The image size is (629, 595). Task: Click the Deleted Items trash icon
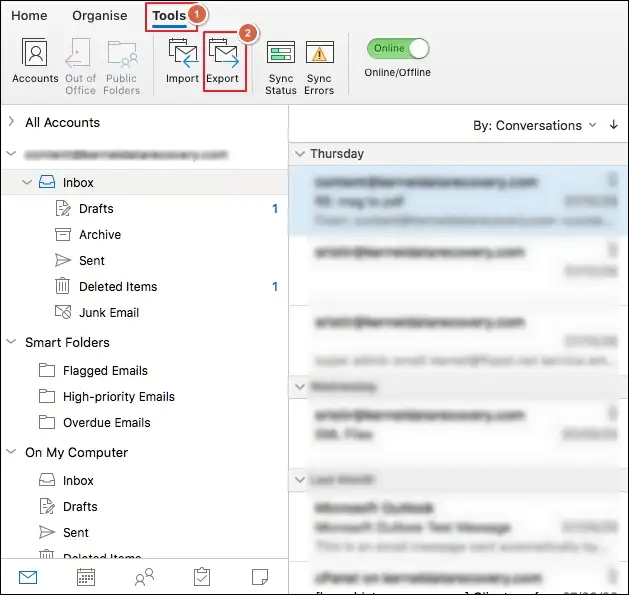[x=63, y=286]
